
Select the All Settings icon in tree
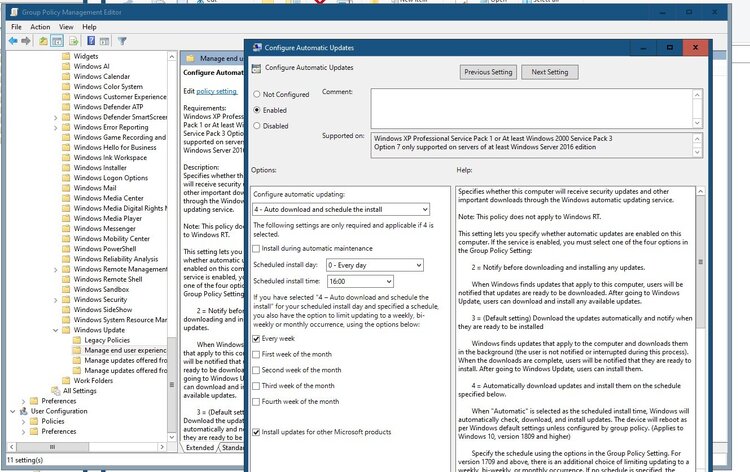click(55, 391)
